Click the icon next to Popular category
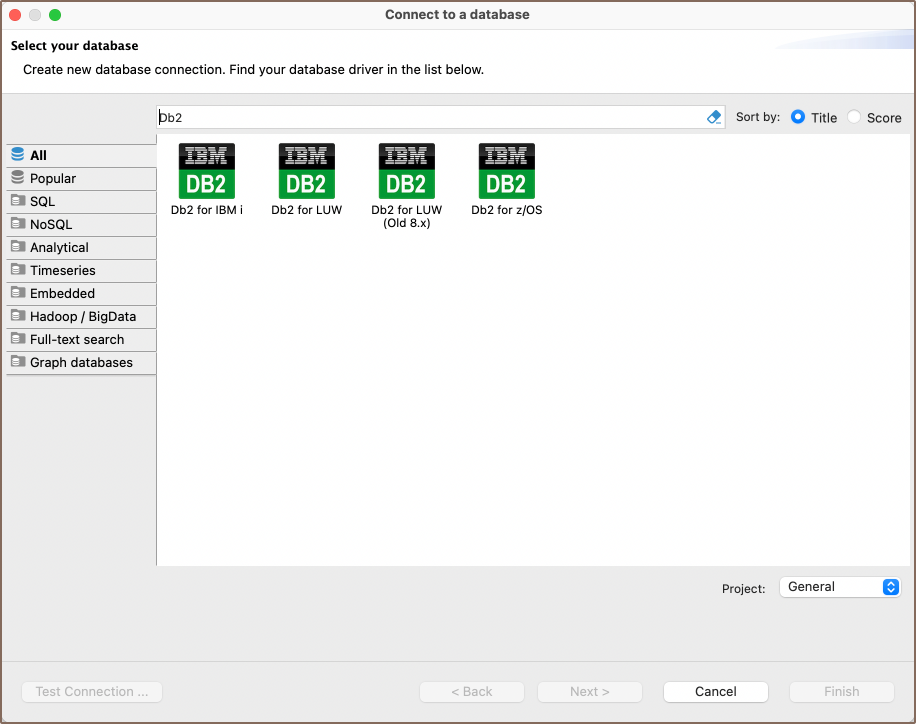The image size is (916, 724). tap(17, 178)
